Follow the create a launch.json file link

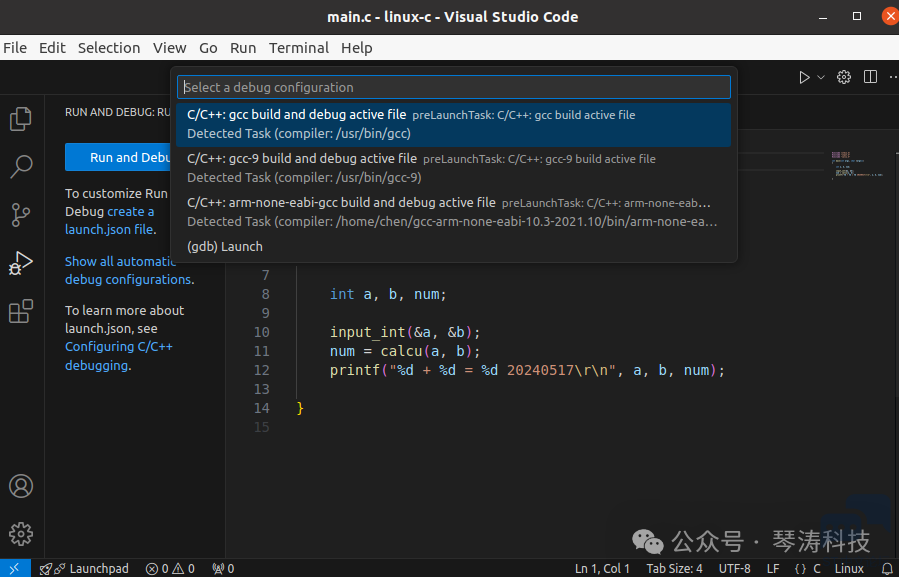pos(110,221)
